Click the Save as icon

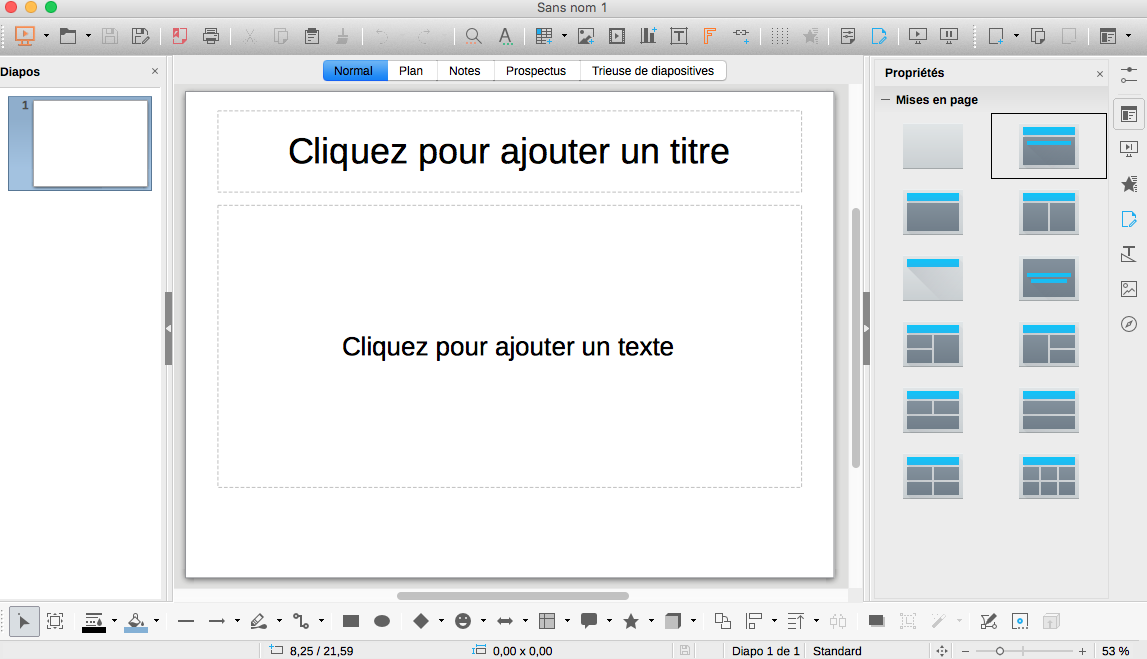coord(140,36)
